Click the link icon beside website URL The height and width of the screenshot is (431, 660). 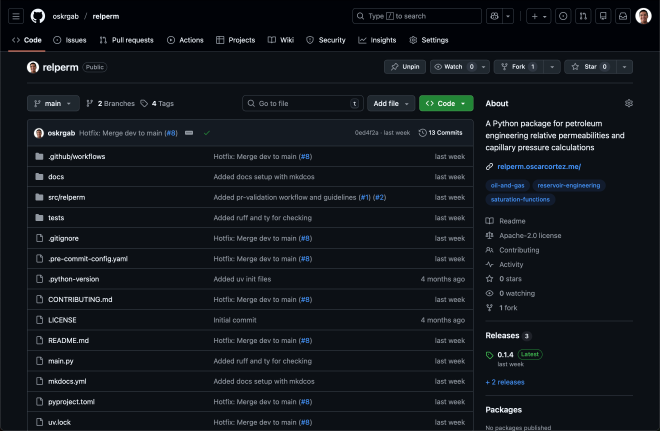[x=489, y=167]
